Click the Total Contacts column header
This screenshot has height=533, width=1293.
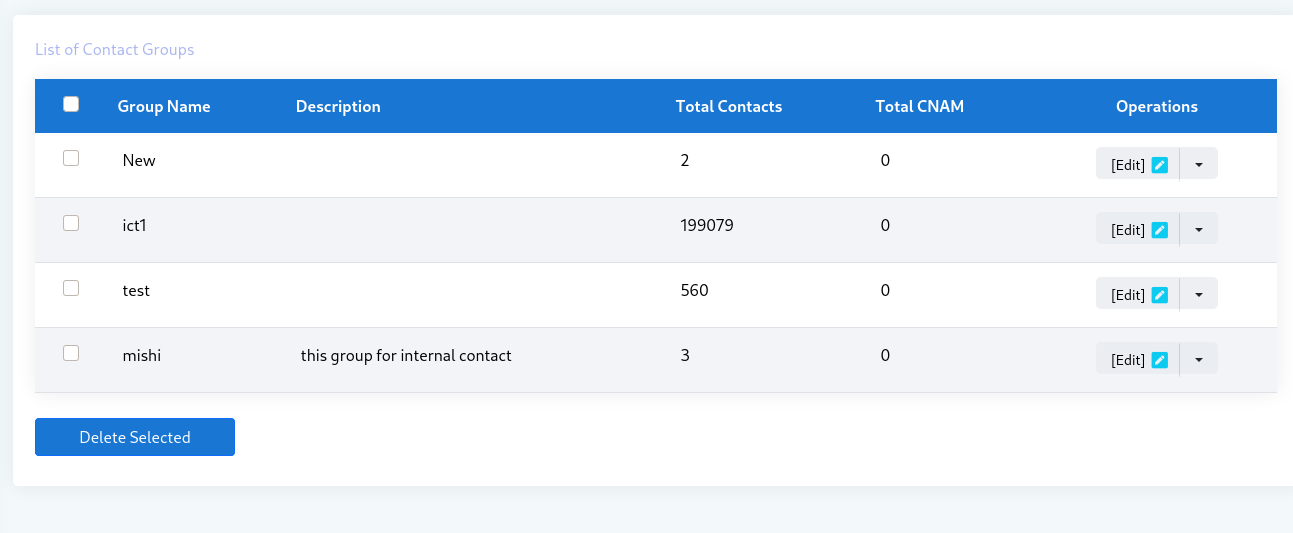click(x=729, y=106)
